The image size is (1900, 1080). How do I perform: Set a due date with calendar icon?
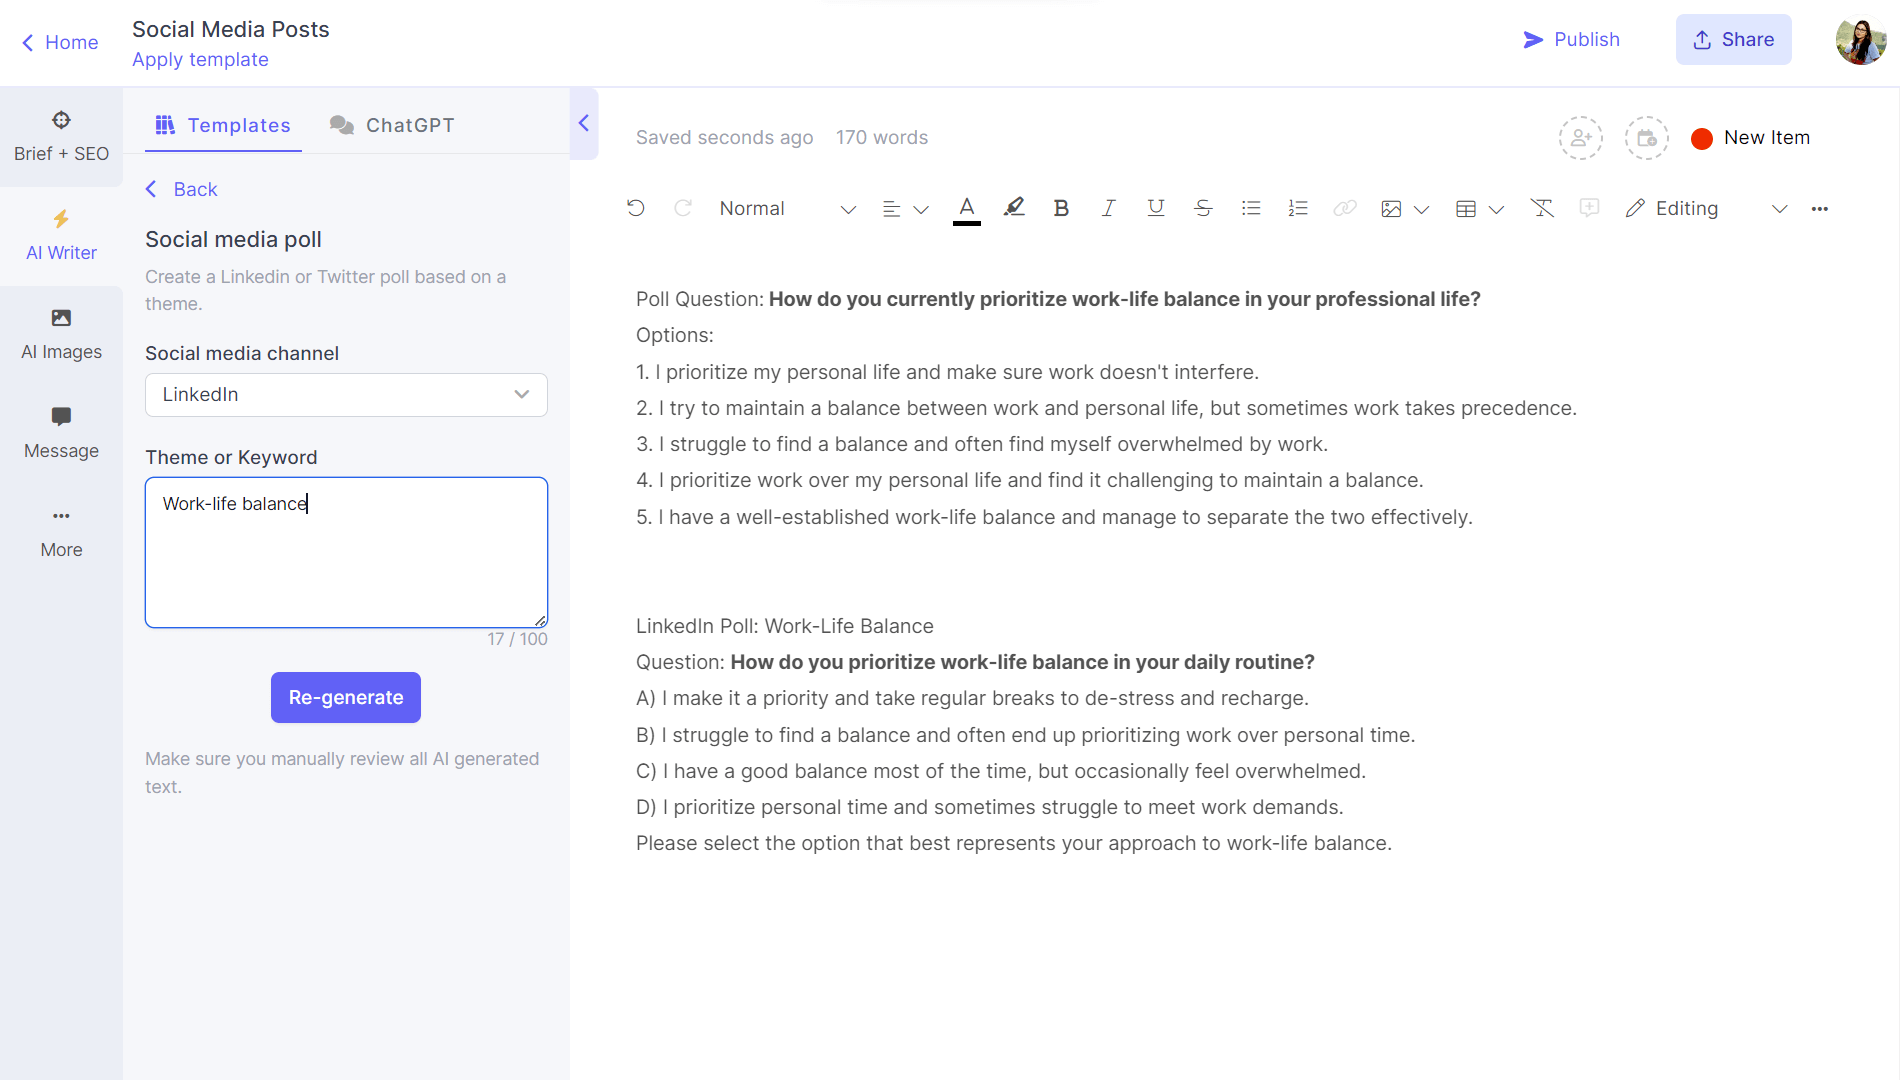click(1647, 138)
